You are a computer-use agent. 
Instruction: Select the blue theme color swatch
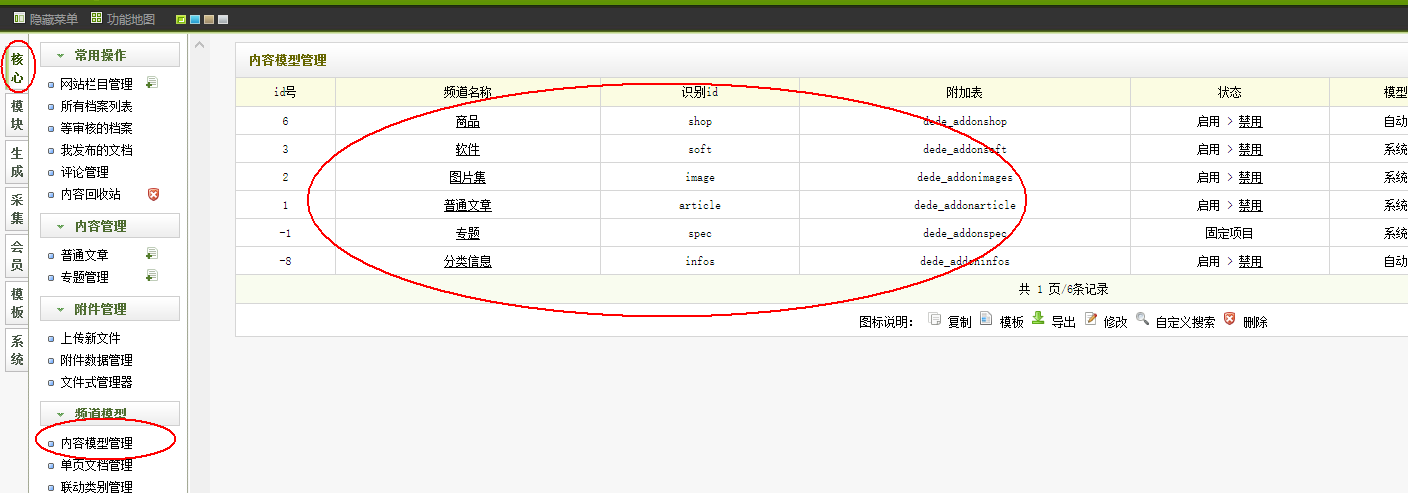point(195,19)
